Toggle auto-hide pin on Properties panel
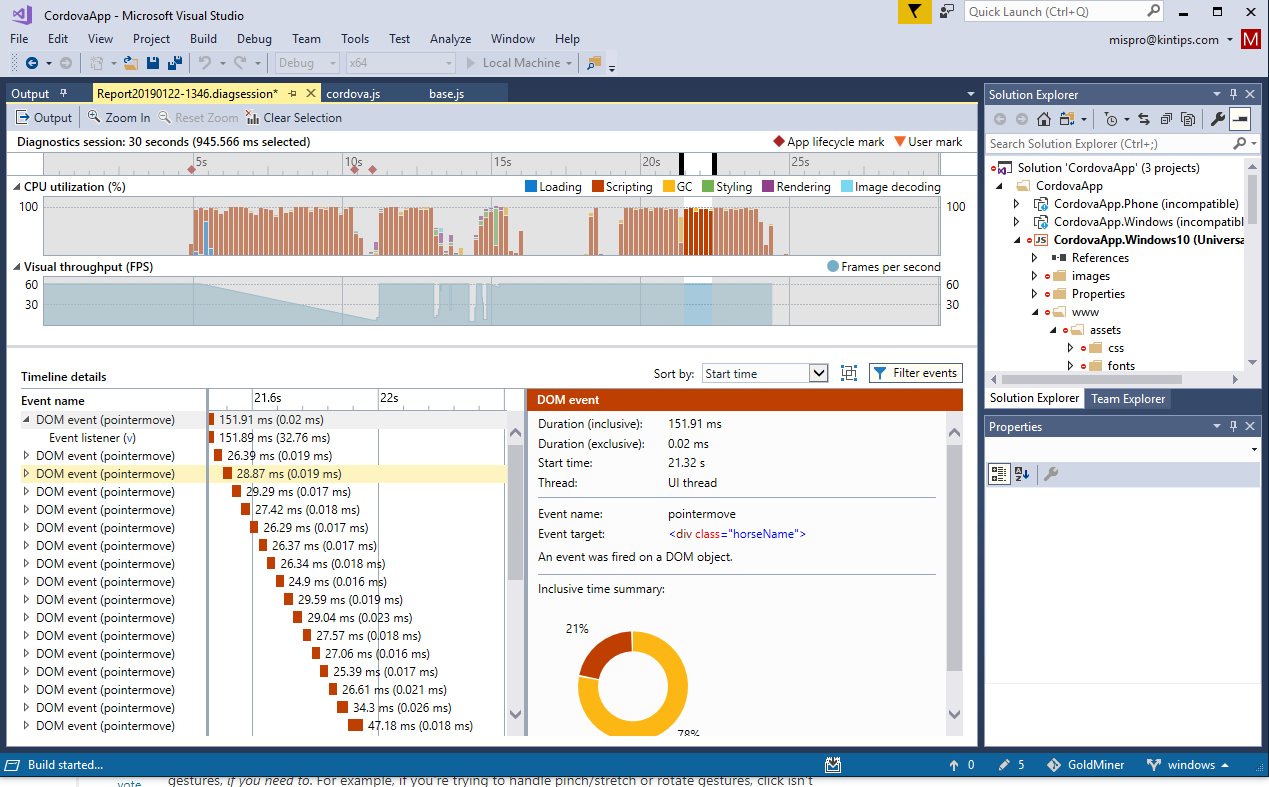This screenshot has width=1269, height=787. tap(1233, 426)
